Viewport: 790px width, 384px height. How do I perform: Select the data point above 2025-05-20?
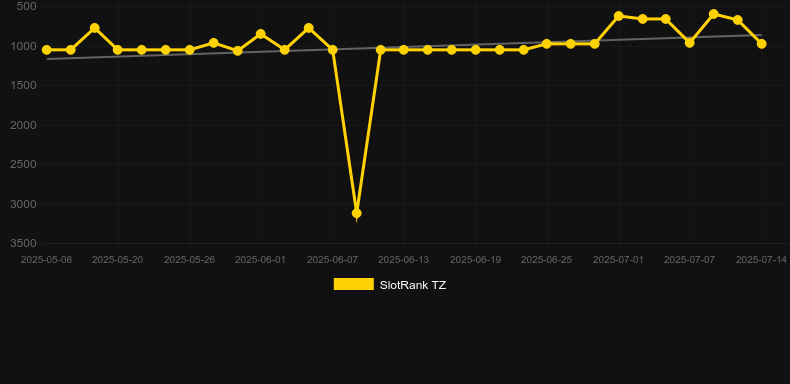point(118,50)
